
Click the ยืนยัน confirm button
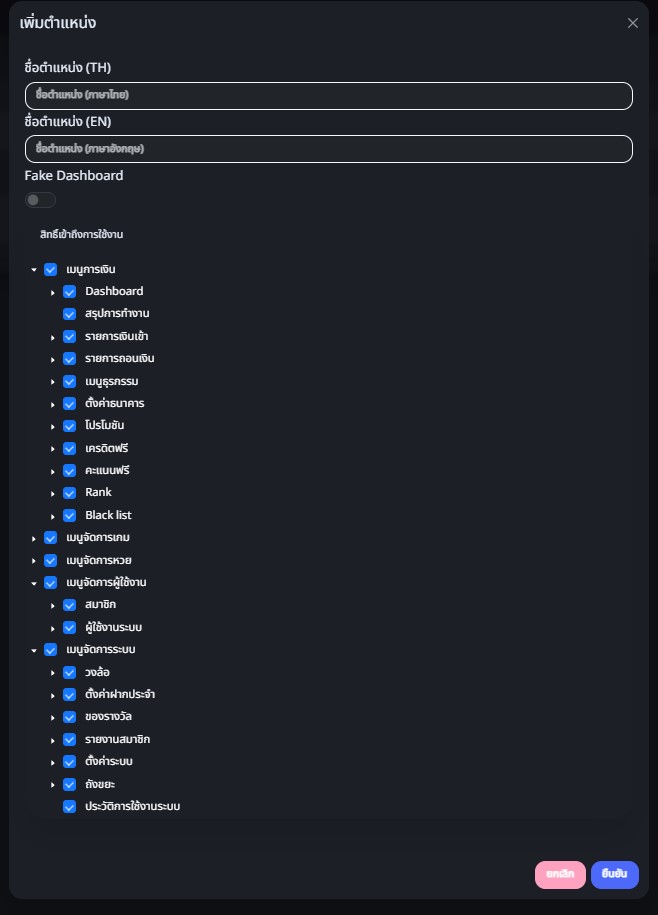614,874
